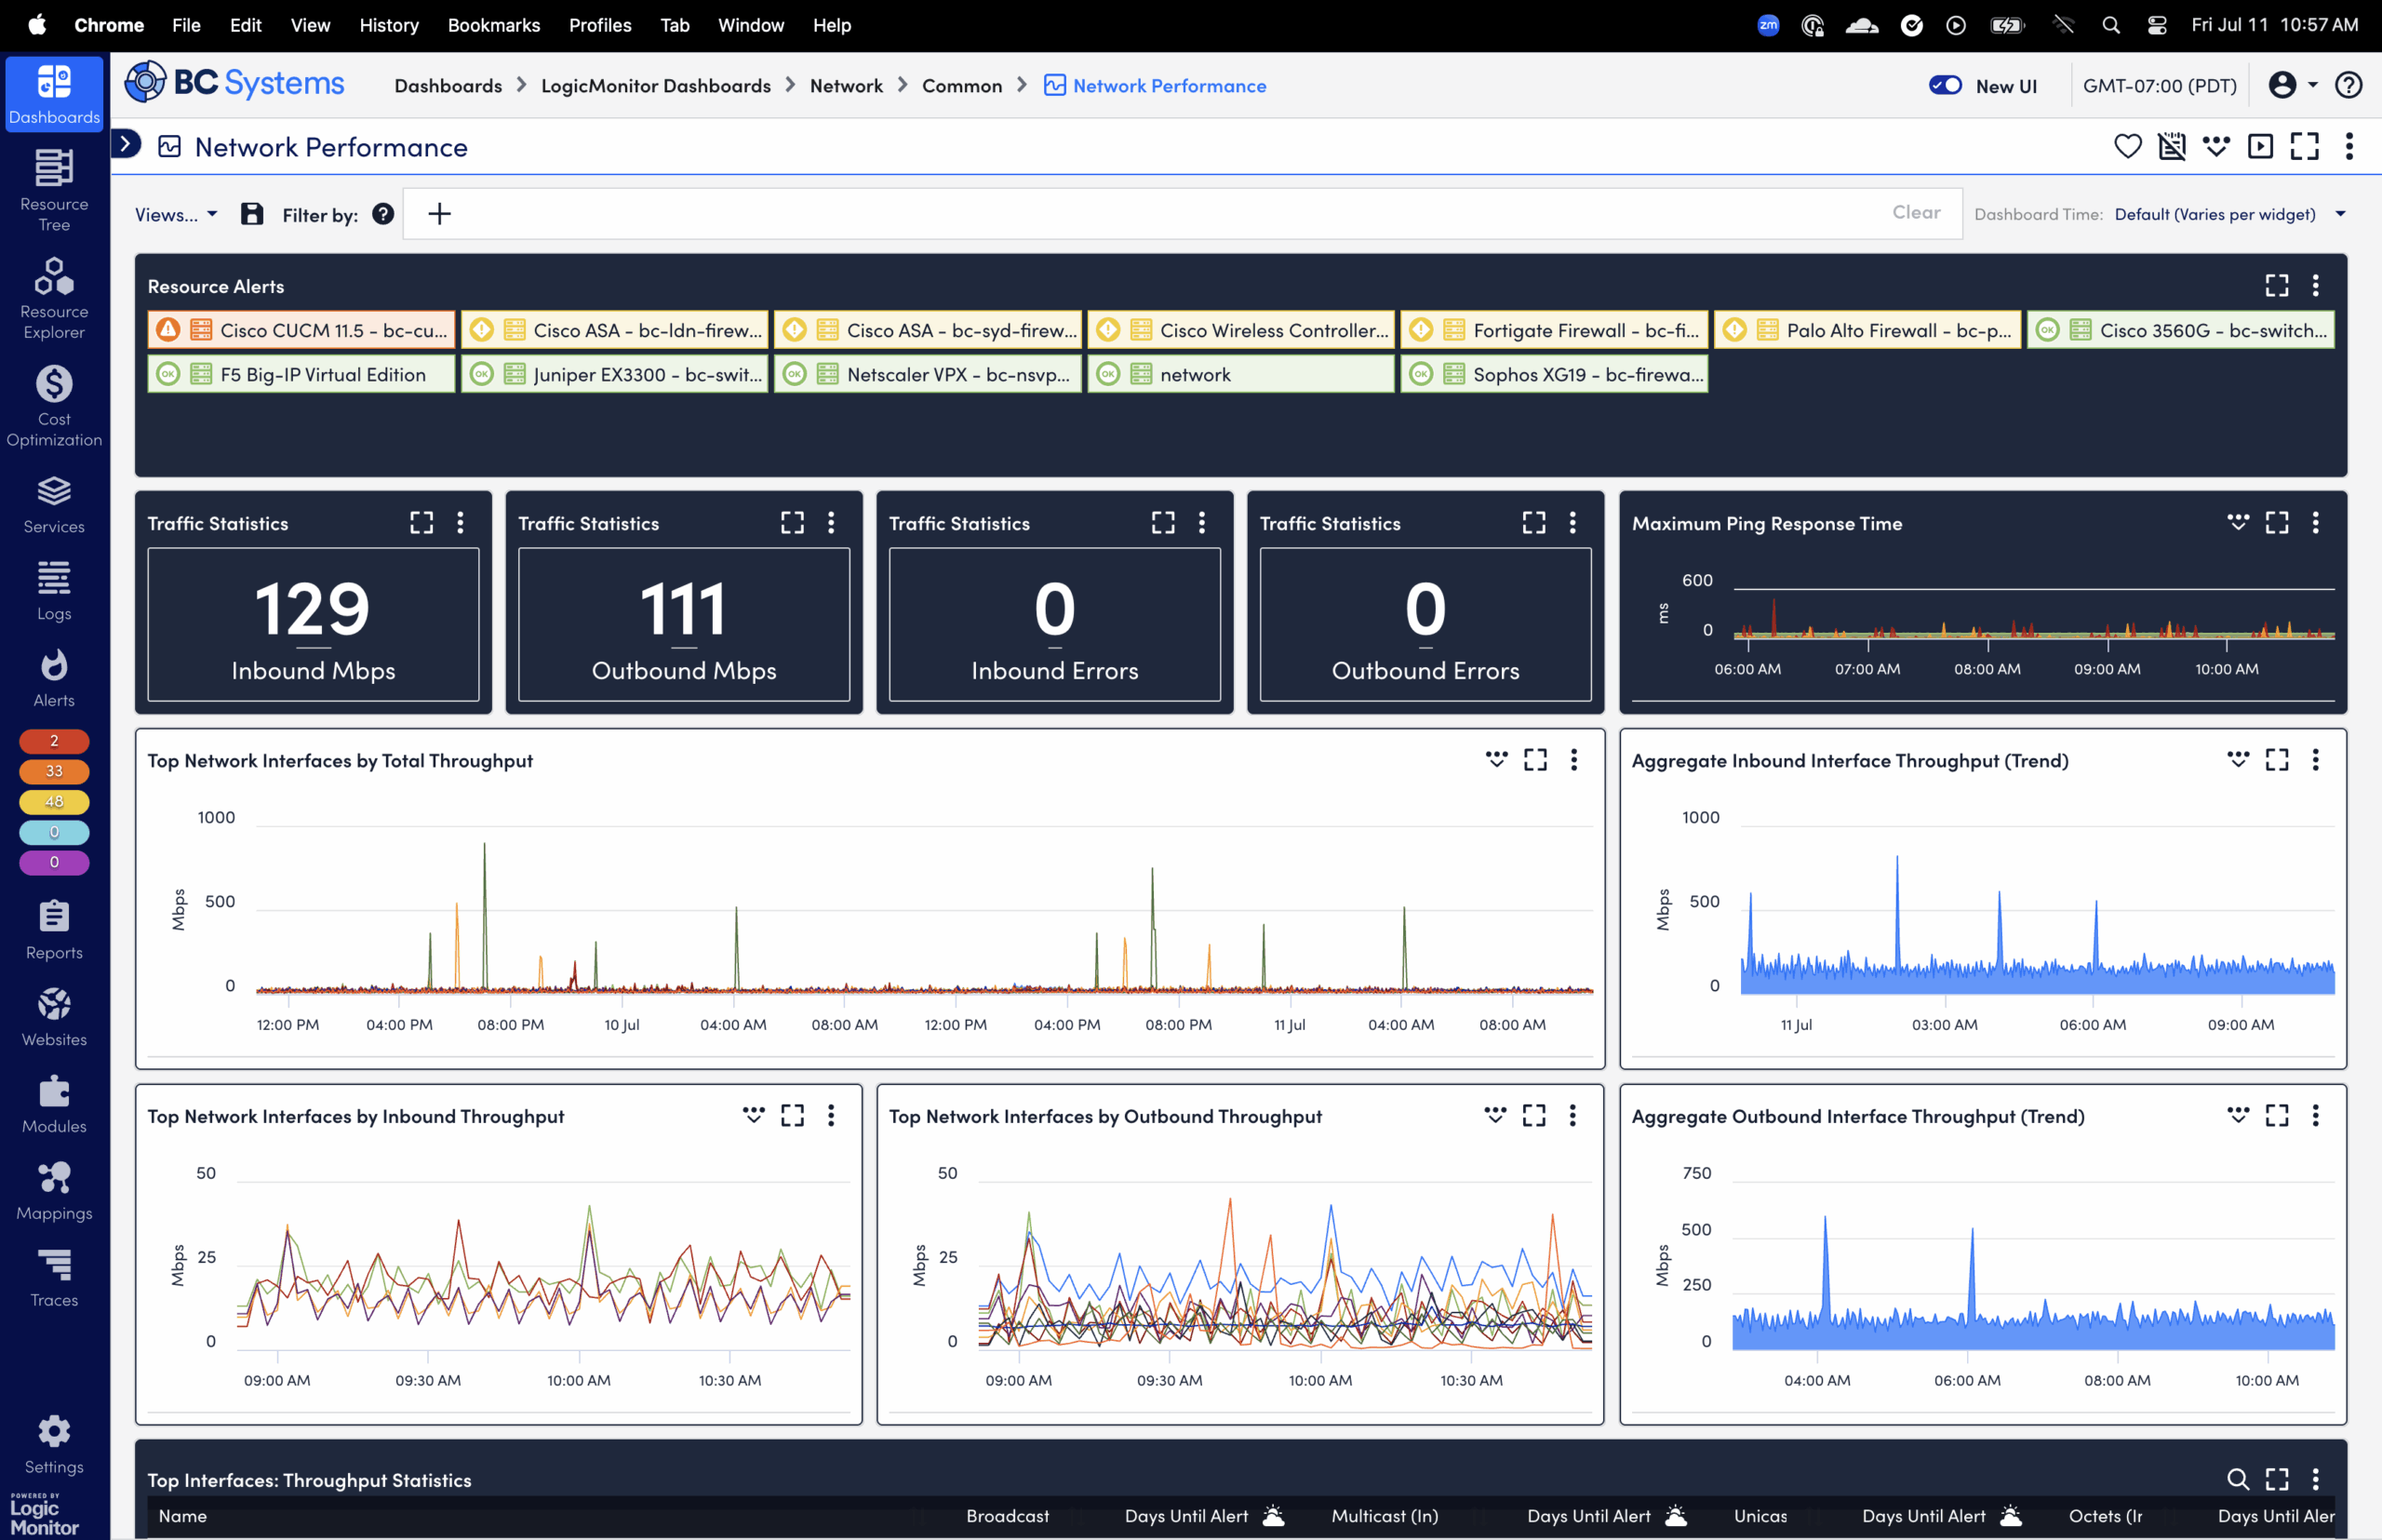Open Resource Alerts widget options menu
The height and width of the screenshot is (1540, 2382).
2316,286
